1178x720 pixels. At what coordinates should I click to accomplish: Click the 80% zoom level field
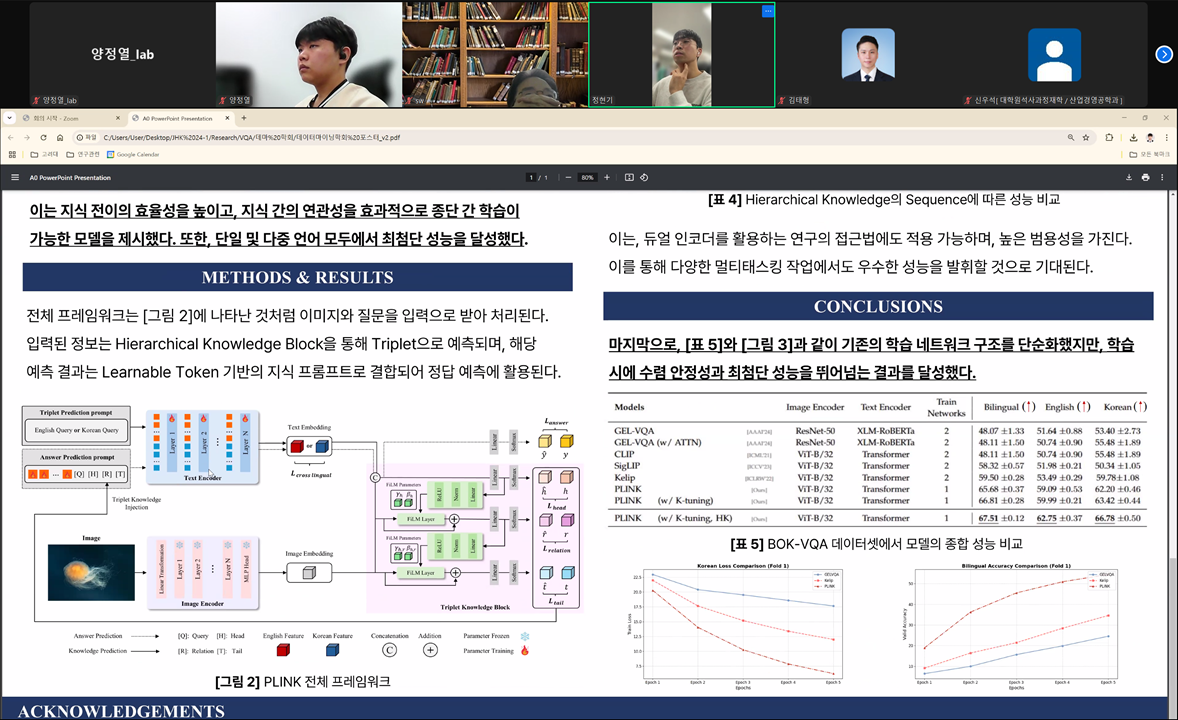[x=587, y=177]
